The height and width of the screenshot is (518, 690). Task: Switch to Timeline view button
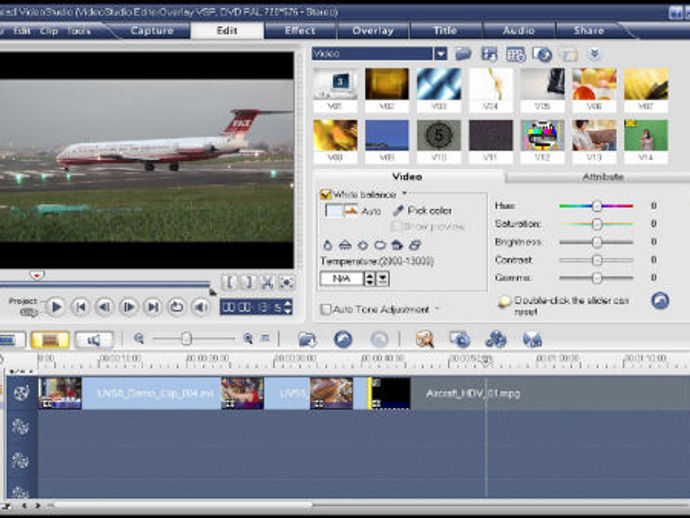(x=50, y=340)
